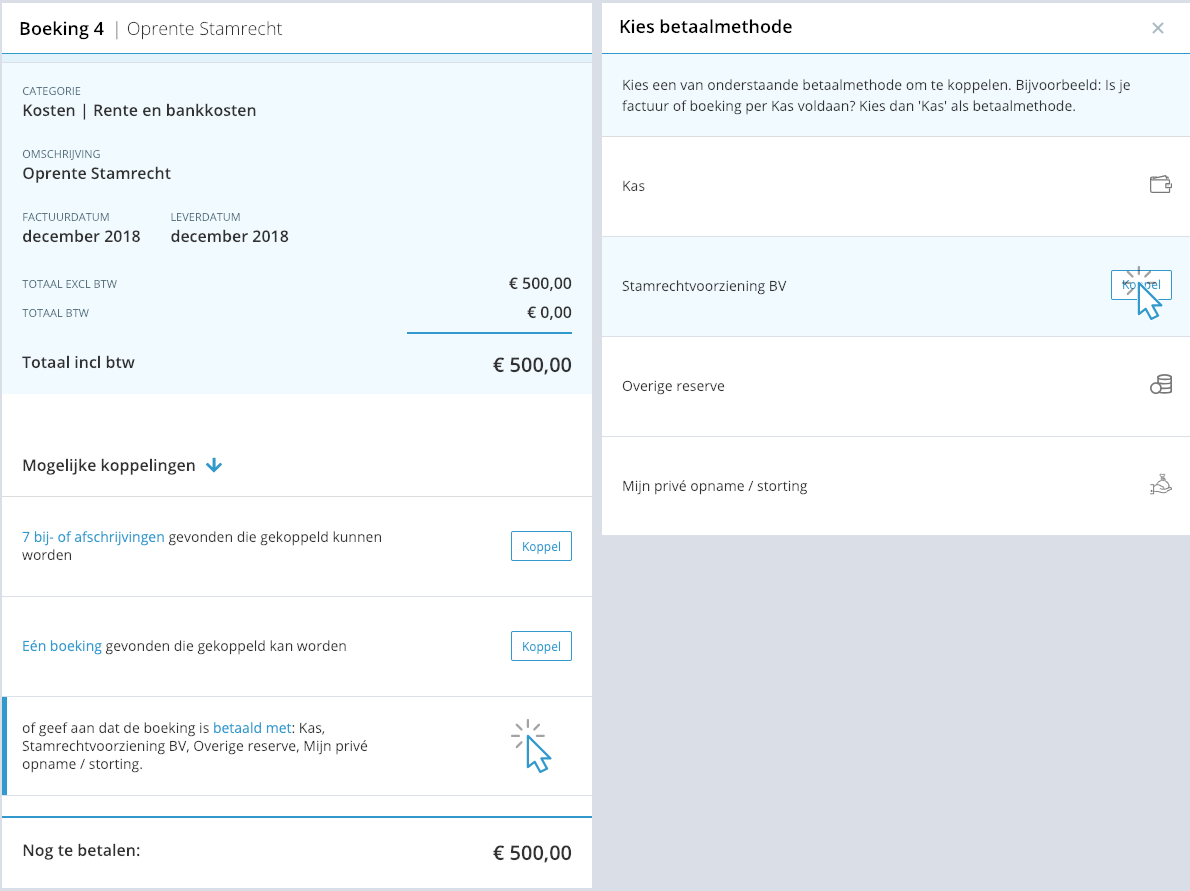Select Overige reserve as payment method
The height and width of the screenshot is (891, 1190).
coord(896,386)
